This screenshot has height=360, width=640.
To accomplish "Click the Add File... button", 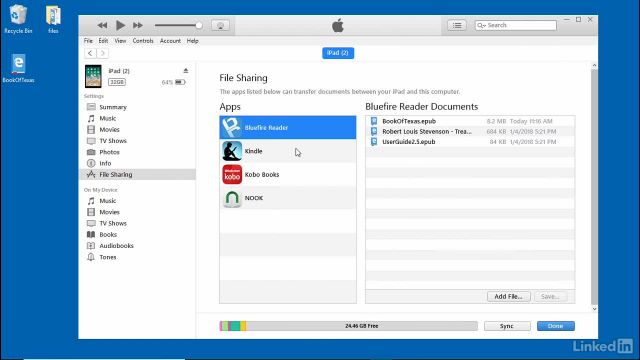I will 509,297.
